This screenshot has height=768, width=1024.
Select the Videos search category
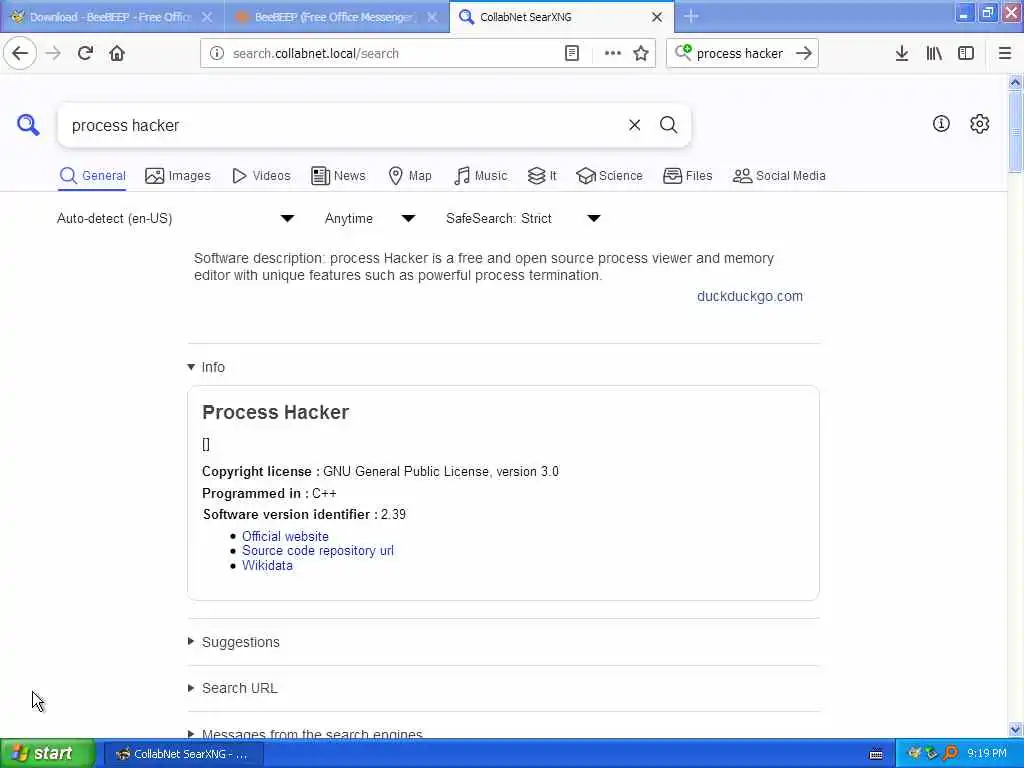coord(261,176)
